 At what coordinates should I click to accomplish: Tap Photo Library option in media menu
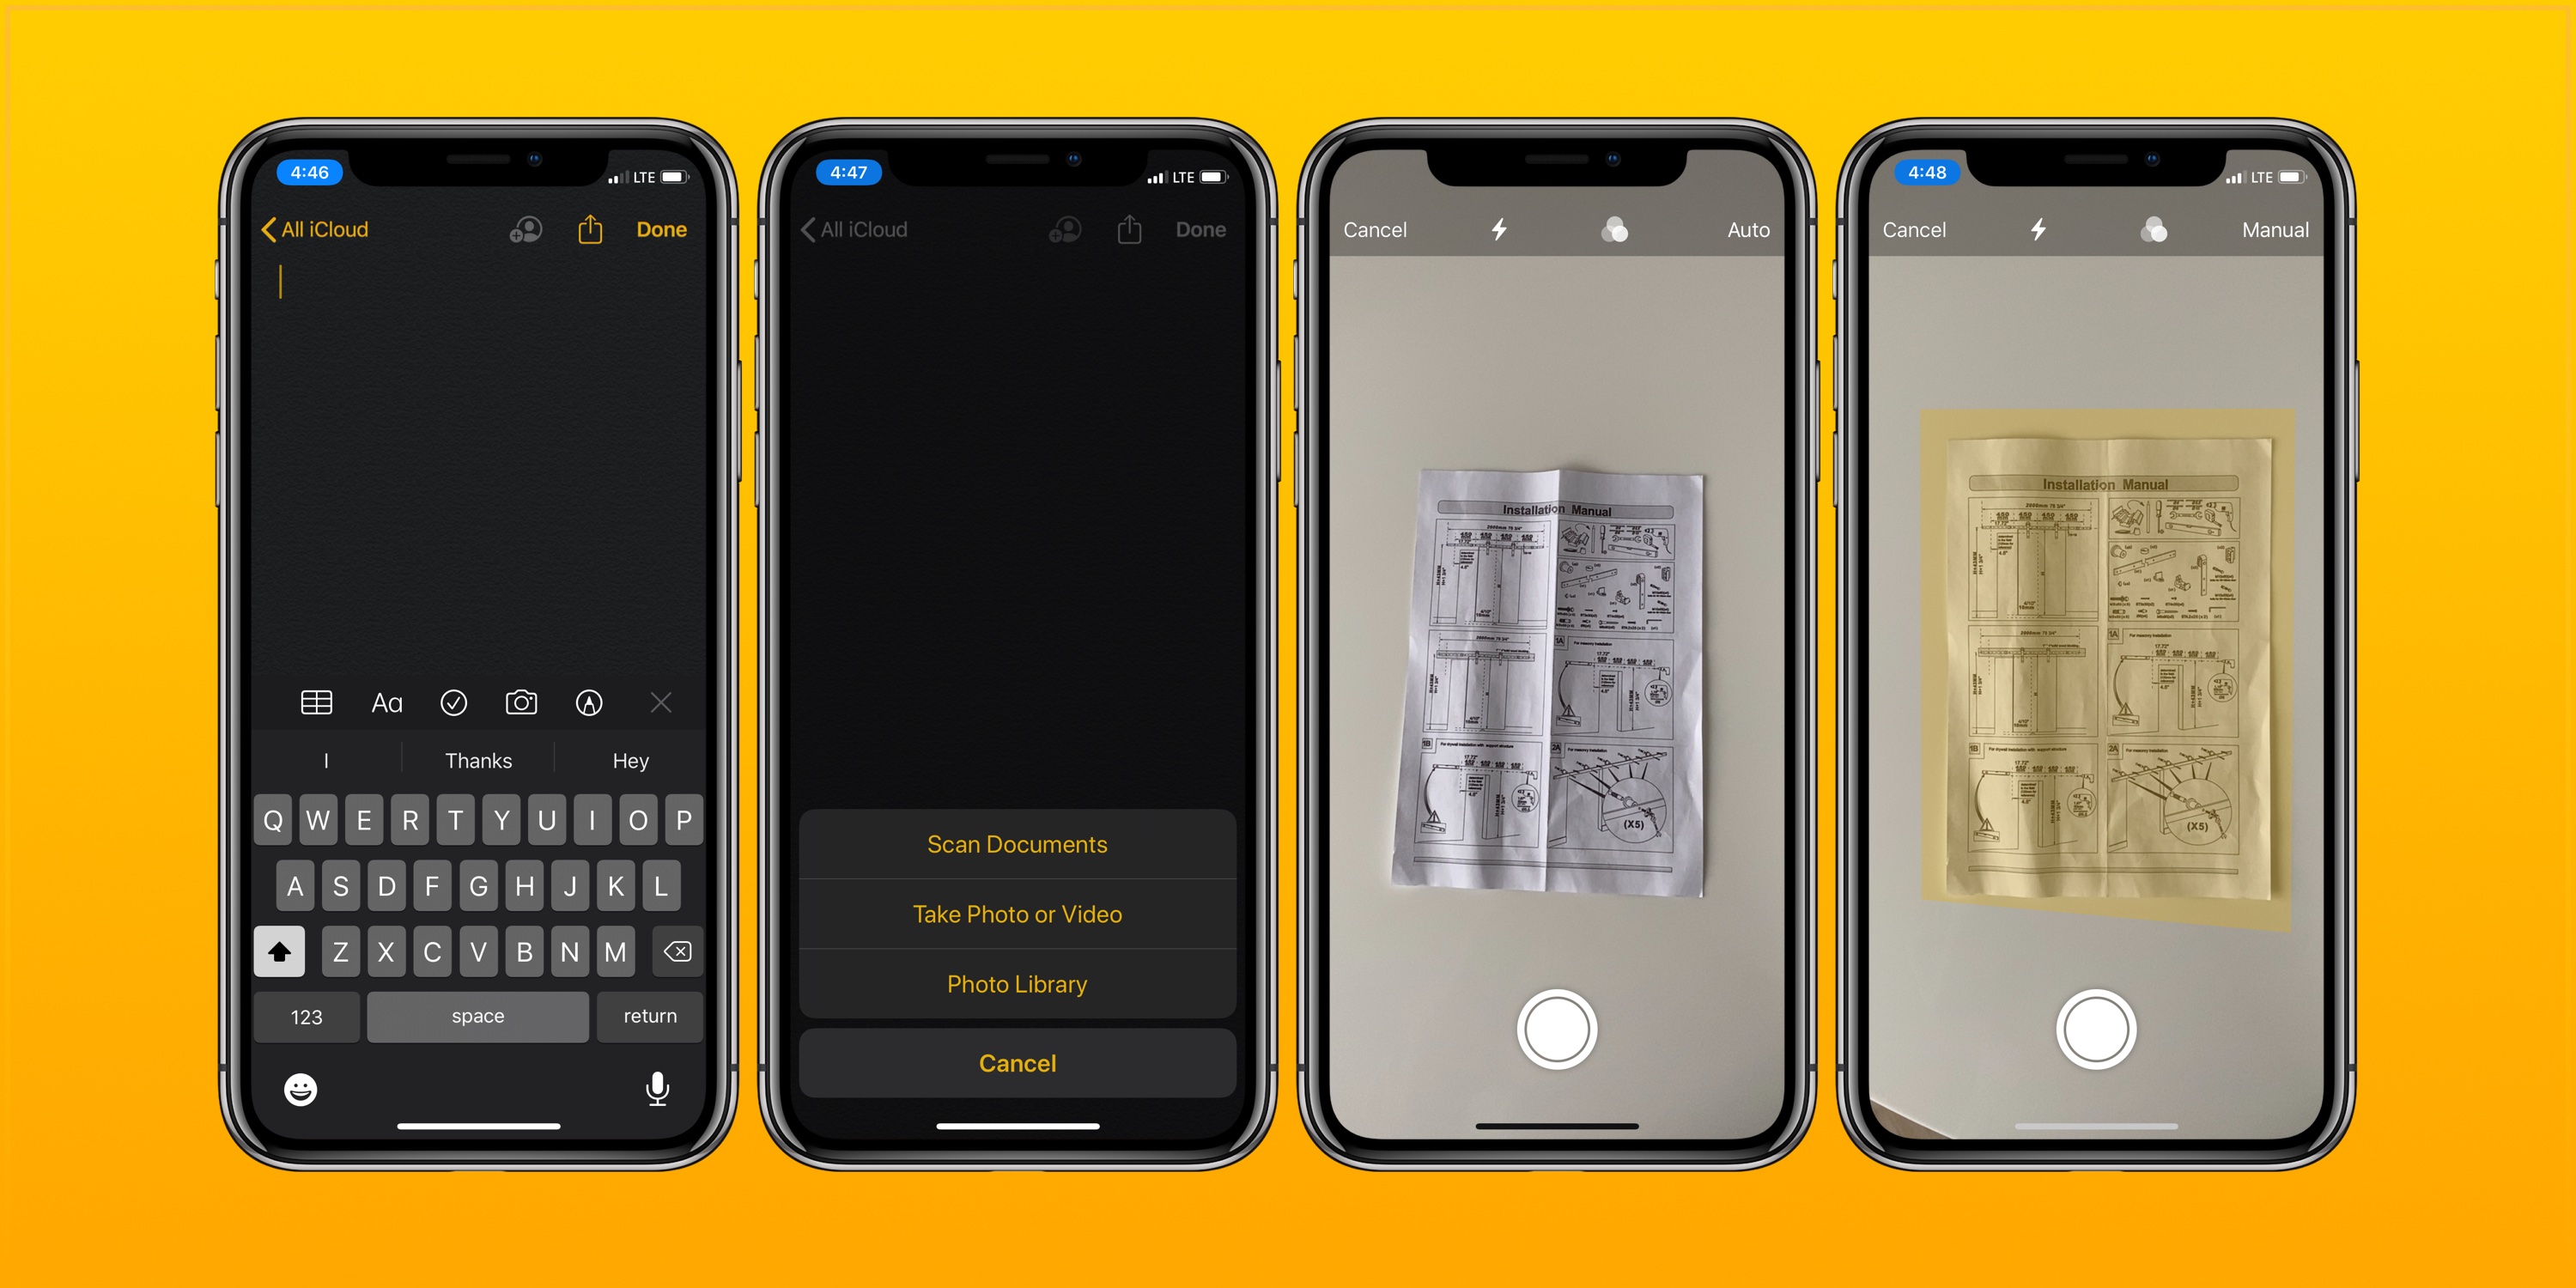click(1015, 986)
